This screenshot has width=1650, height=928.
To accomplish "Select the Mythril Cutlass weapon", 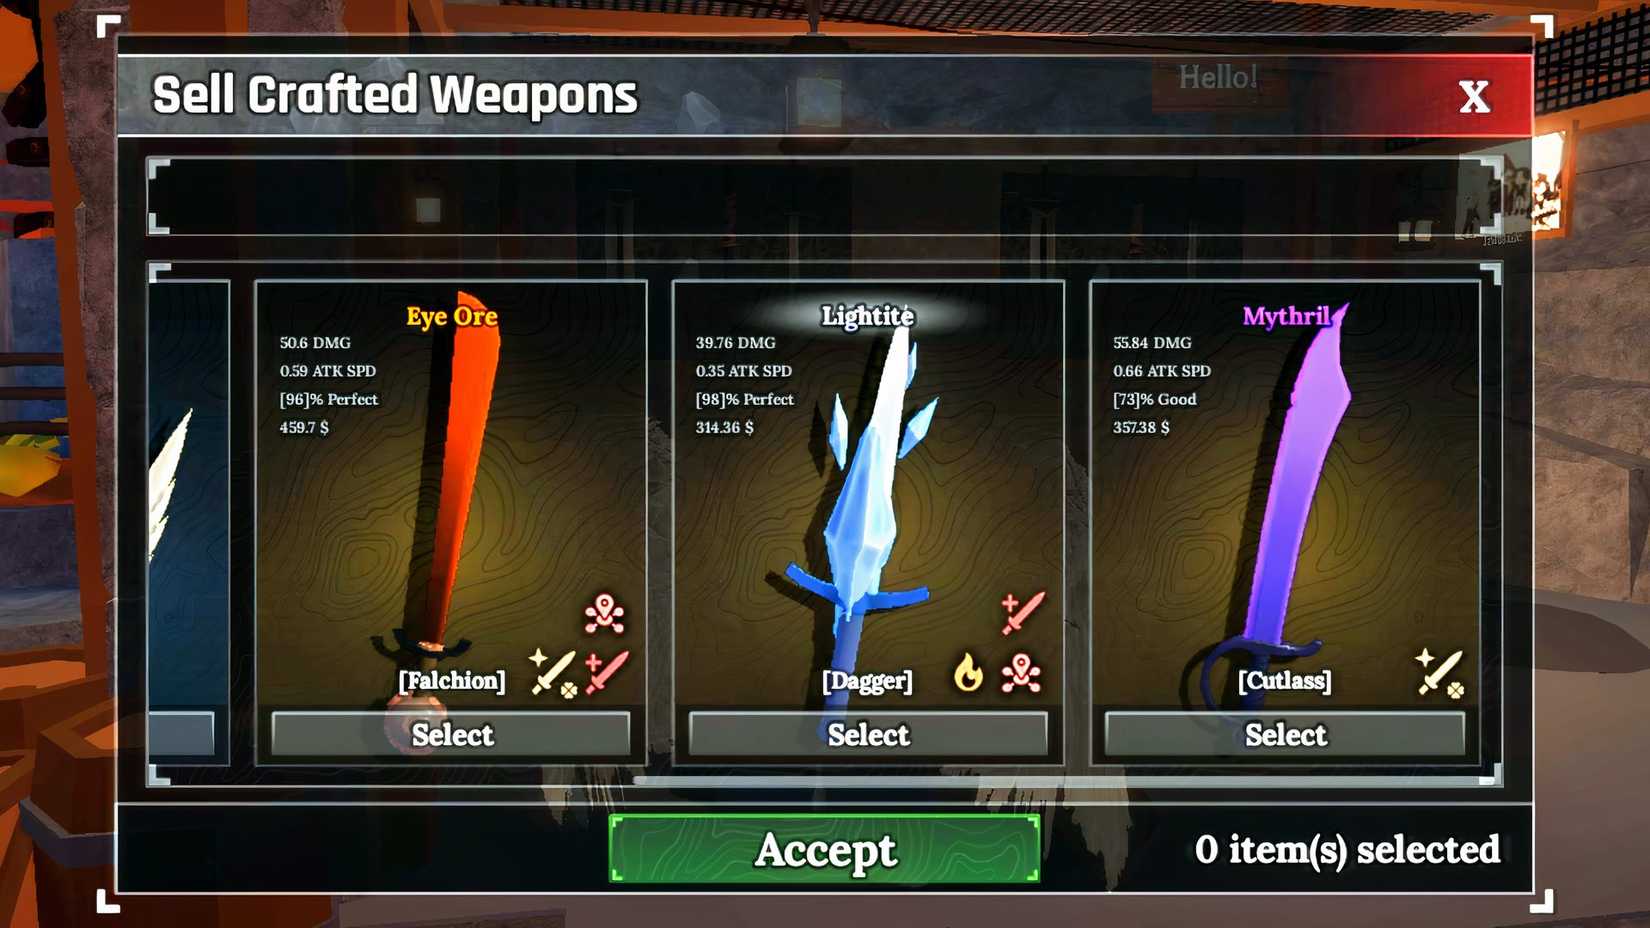I will (1285, 735).
